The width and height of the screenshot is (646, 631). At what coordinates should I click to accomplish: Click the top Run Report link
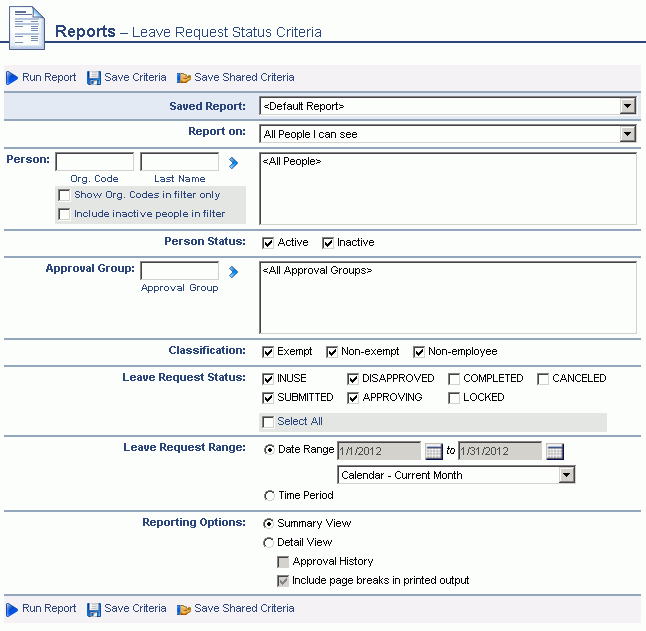click(49, 77)
